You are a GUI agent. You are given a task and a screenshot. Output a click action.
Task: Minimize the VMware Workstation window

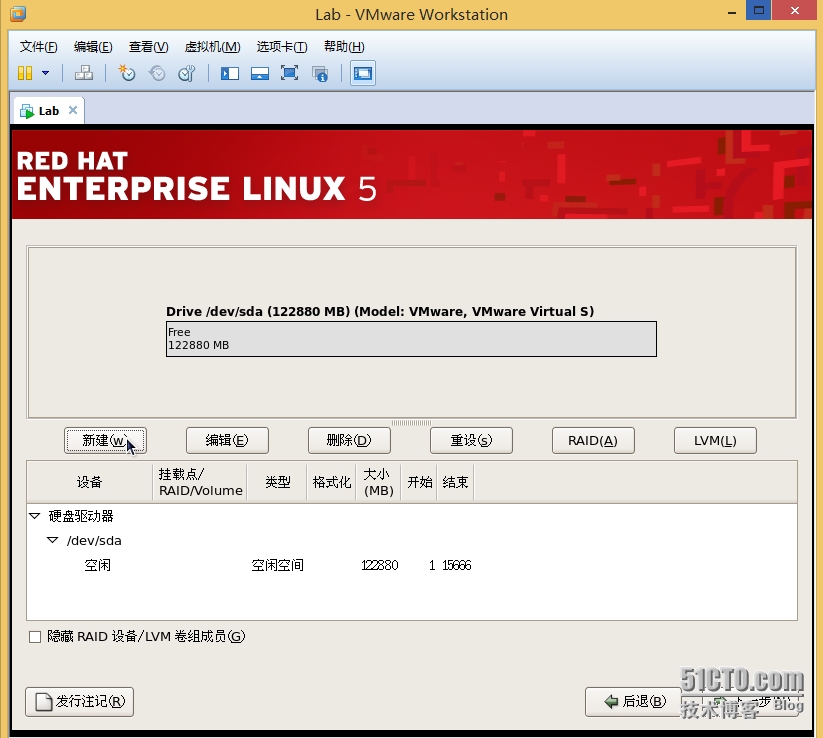(x=732, y=13)
